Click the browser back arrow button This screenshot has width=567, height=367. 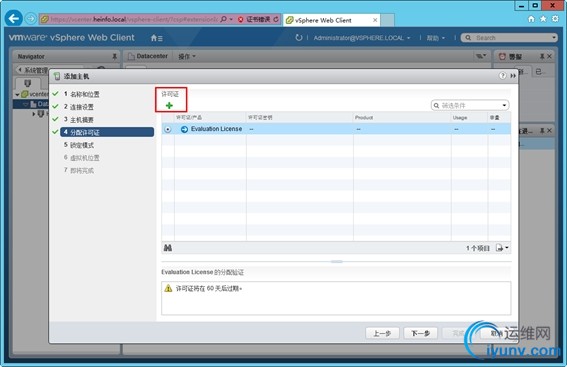[x=14, y=18]
